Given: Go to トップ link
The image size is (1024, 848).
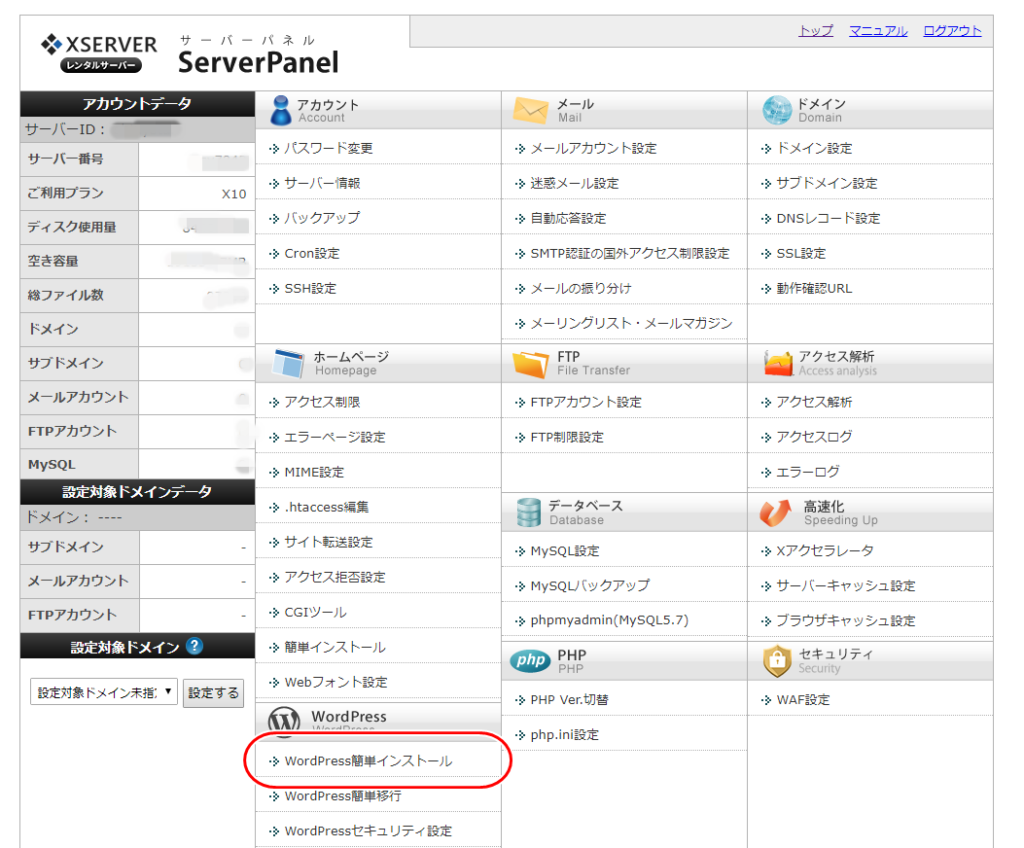Looking at the screenshot, I should click(x=816, y=31).
